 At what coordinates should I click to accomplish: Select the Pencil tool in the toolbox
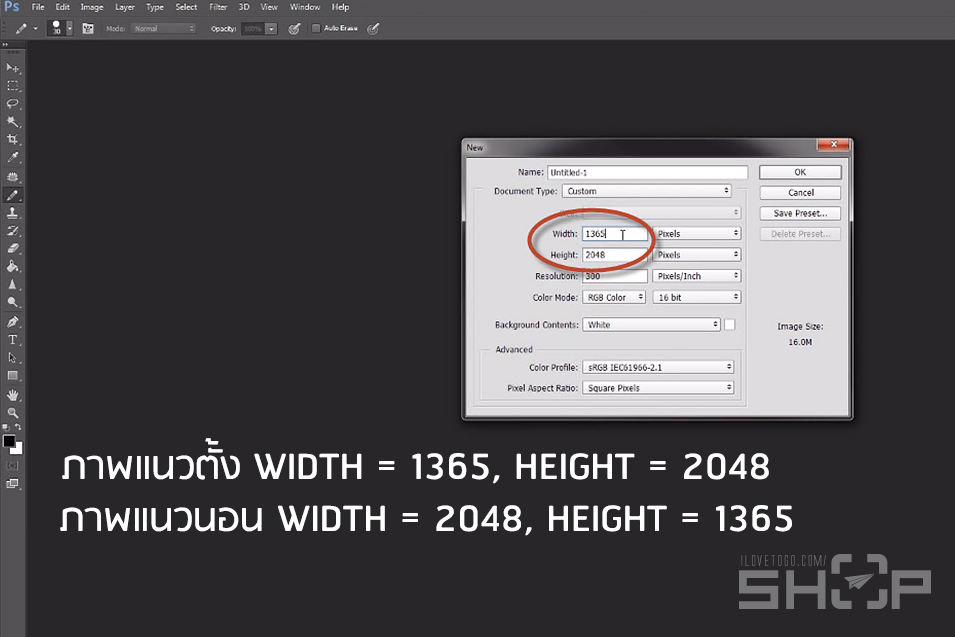(x=12, y=195)
